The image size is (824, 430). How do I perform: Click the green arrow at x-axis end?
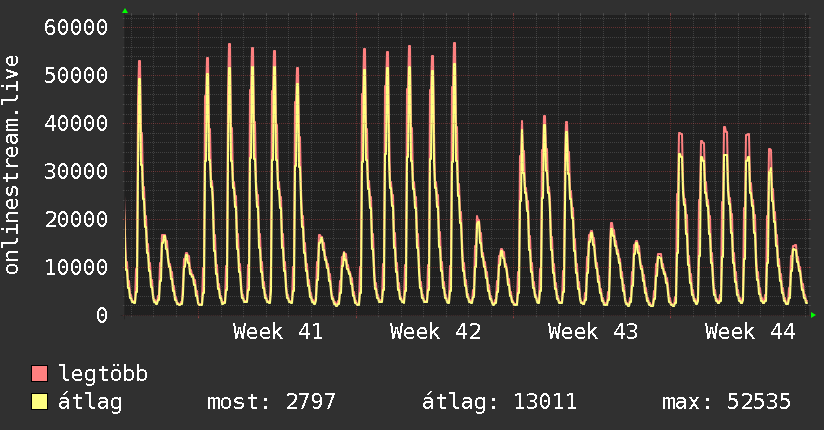point(813,315)
